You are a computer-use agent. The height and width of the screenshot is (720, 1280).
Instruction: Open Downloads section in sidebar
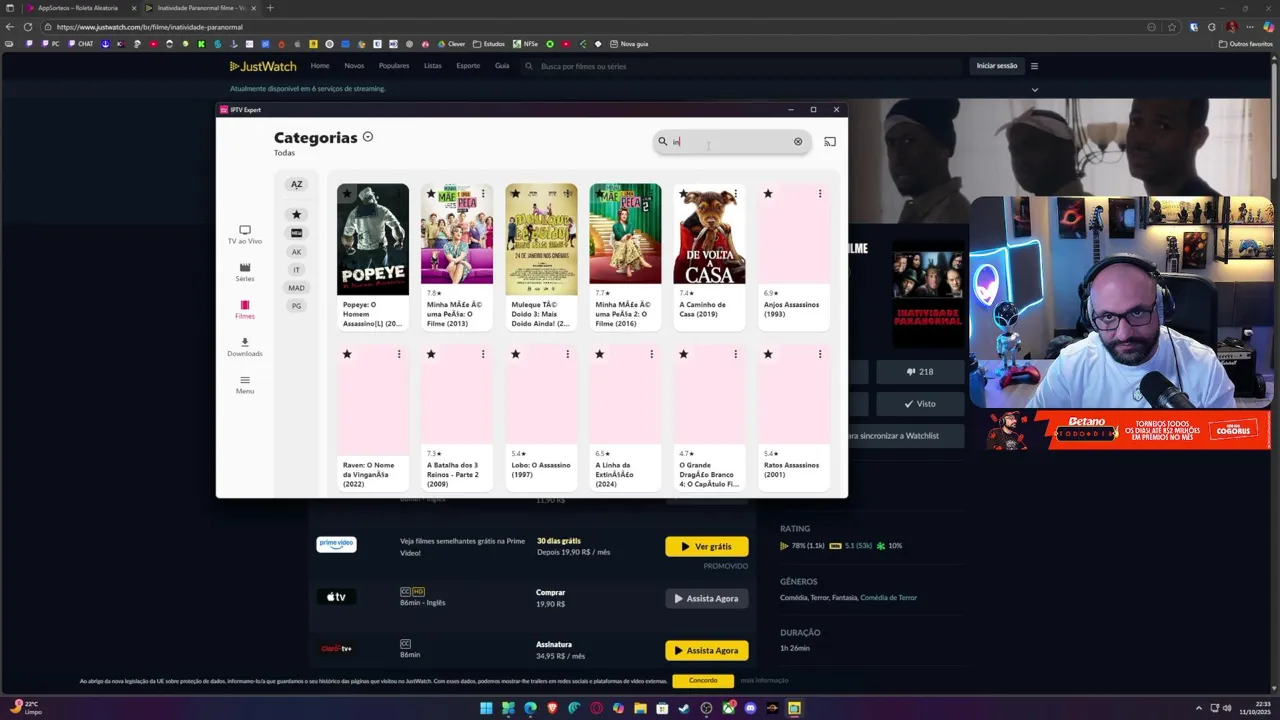245,347
